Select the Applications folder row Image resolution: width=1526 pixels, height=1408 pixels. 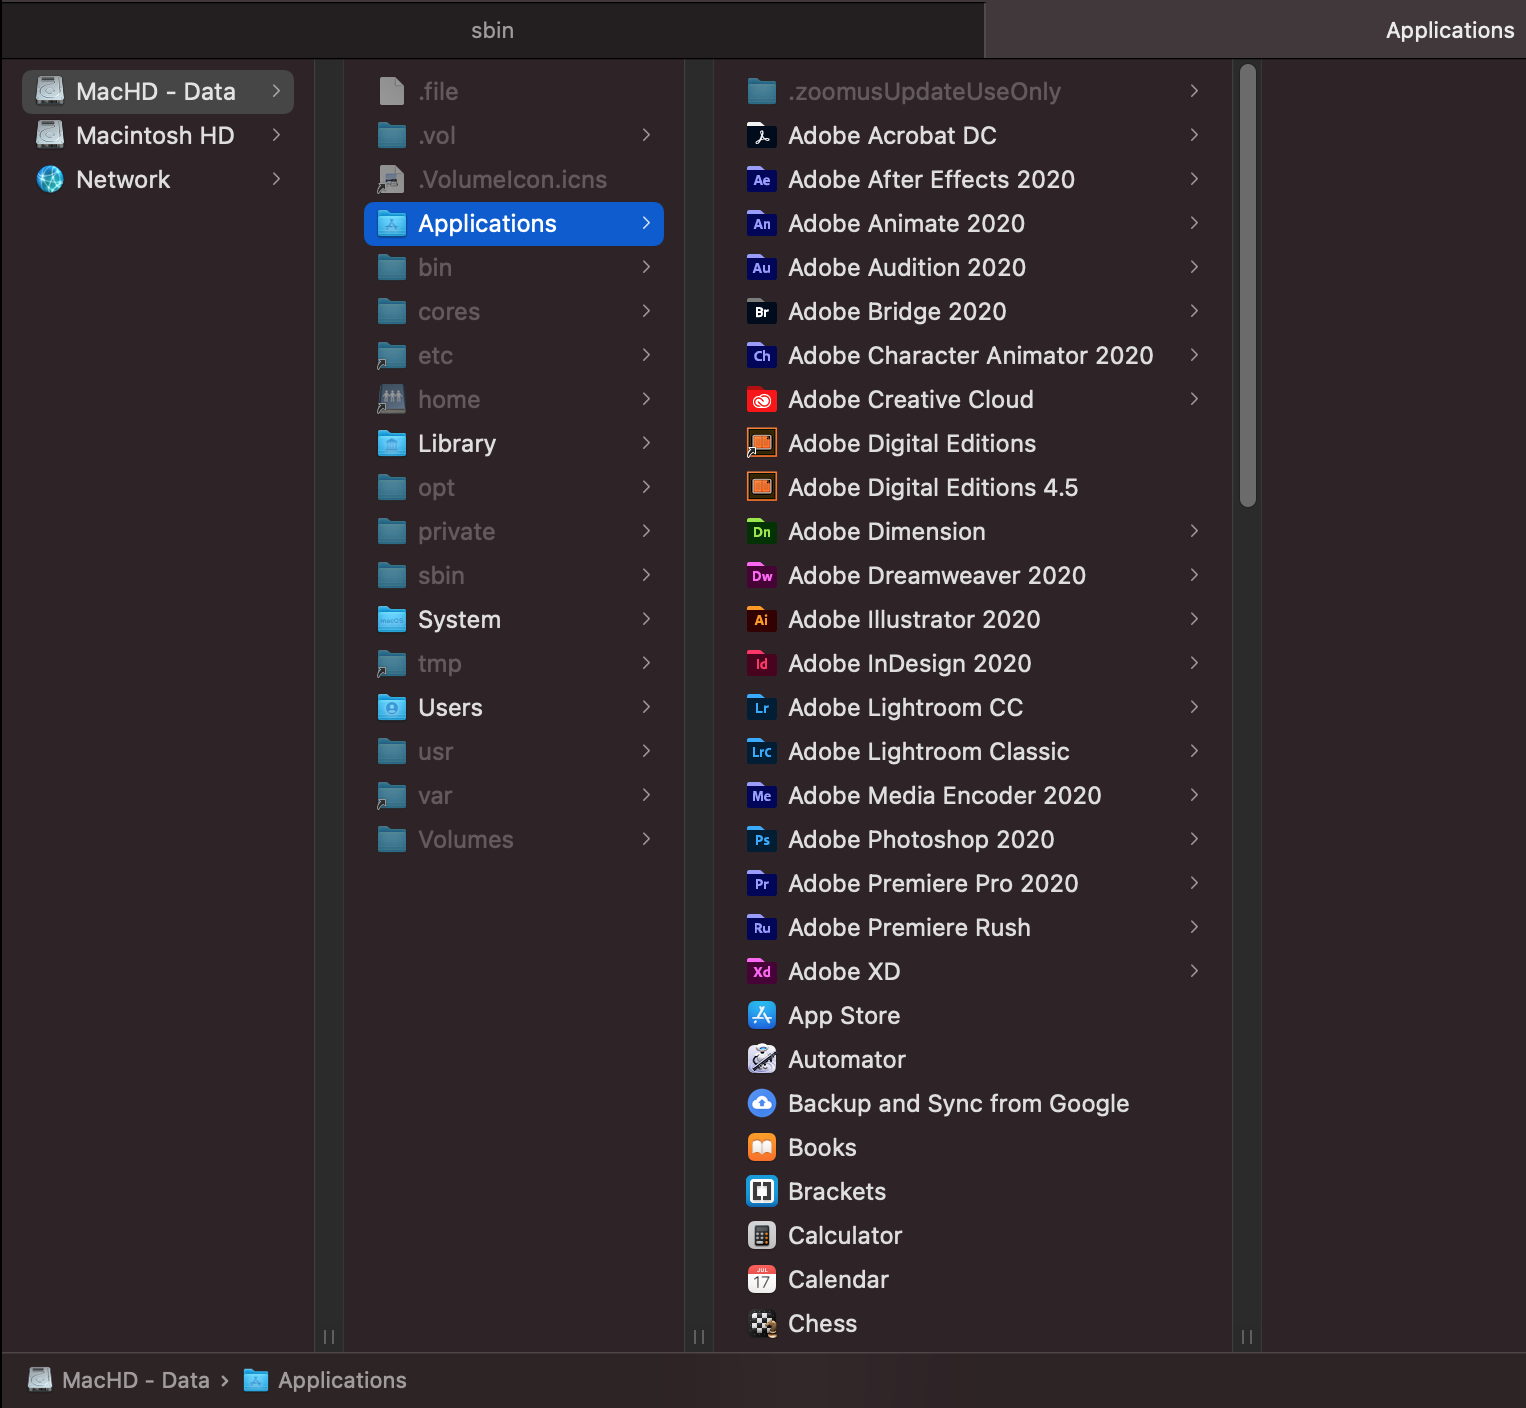514,223
